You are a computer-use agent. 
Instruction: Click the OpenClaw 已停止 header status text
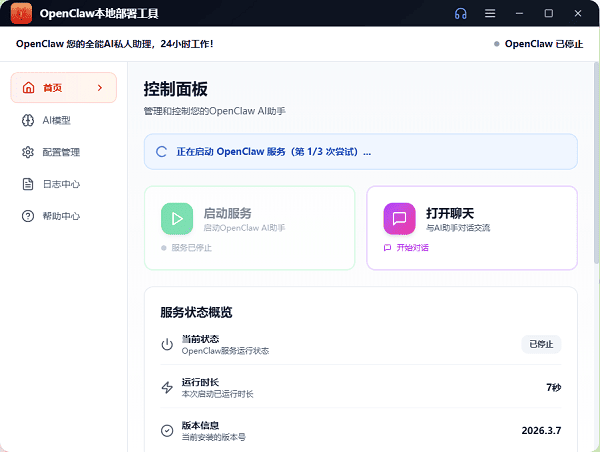(x=544, y=44)
